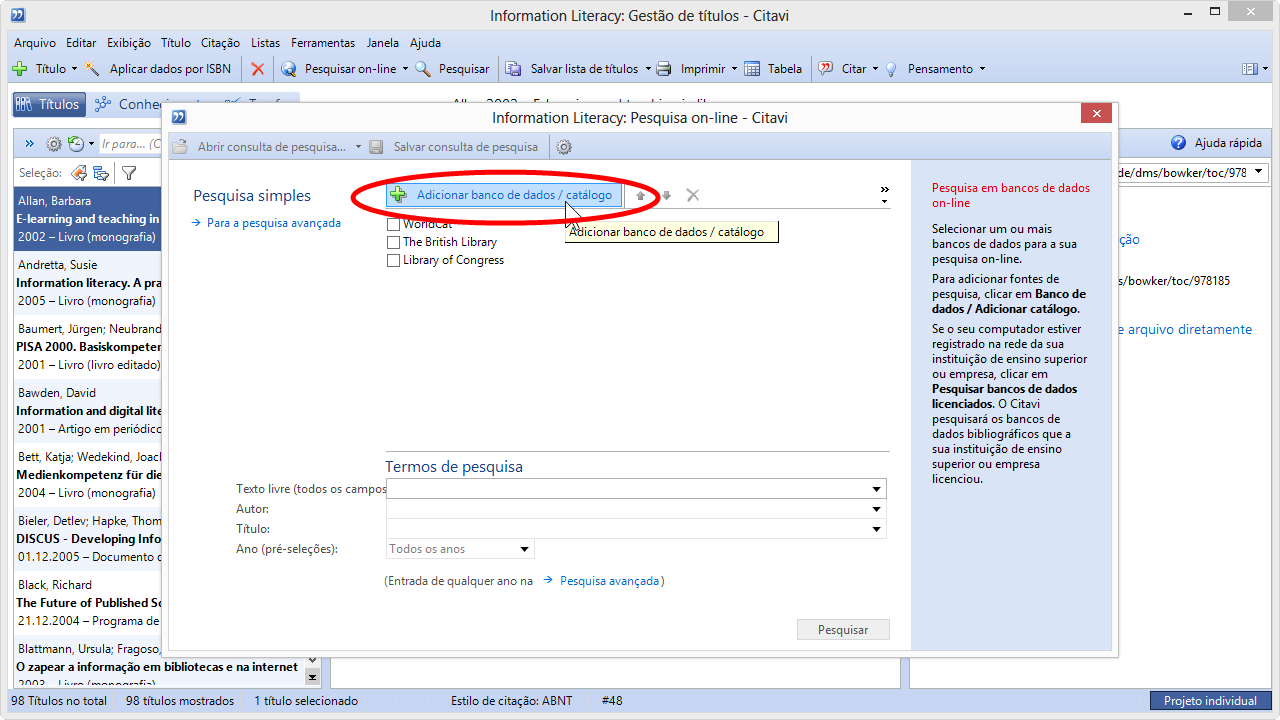Viewport: 1280px width, 720px height.
Task: Click the second selection icon after Seleção
Action: [101, 173]
